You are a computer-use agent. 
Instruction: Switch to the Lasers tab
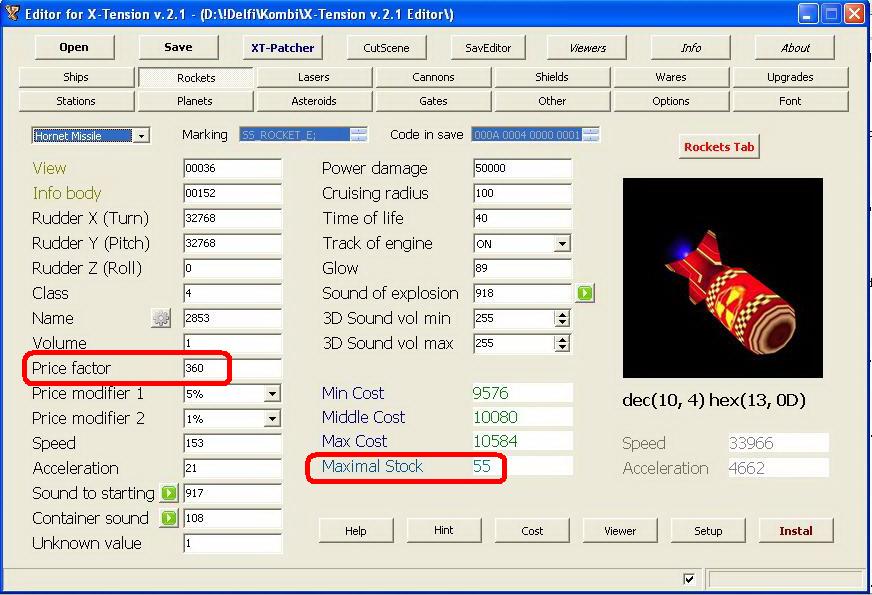tap(313, 77)
